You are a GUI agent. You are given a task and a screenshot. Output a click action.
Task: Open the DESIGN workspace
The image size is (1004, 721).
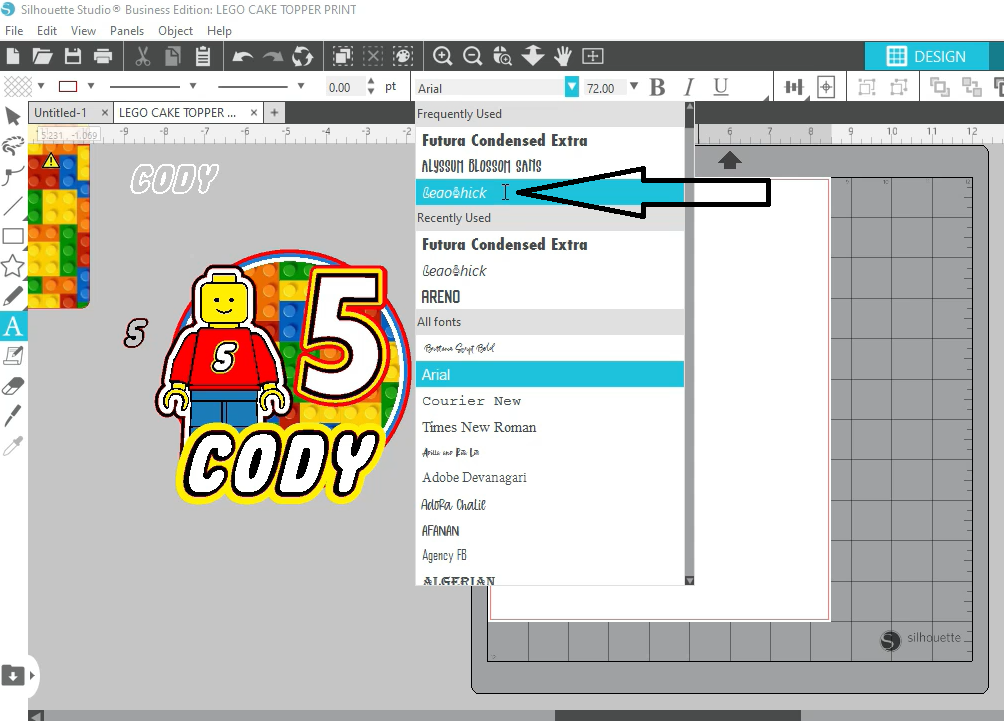[x=926, y=56]
